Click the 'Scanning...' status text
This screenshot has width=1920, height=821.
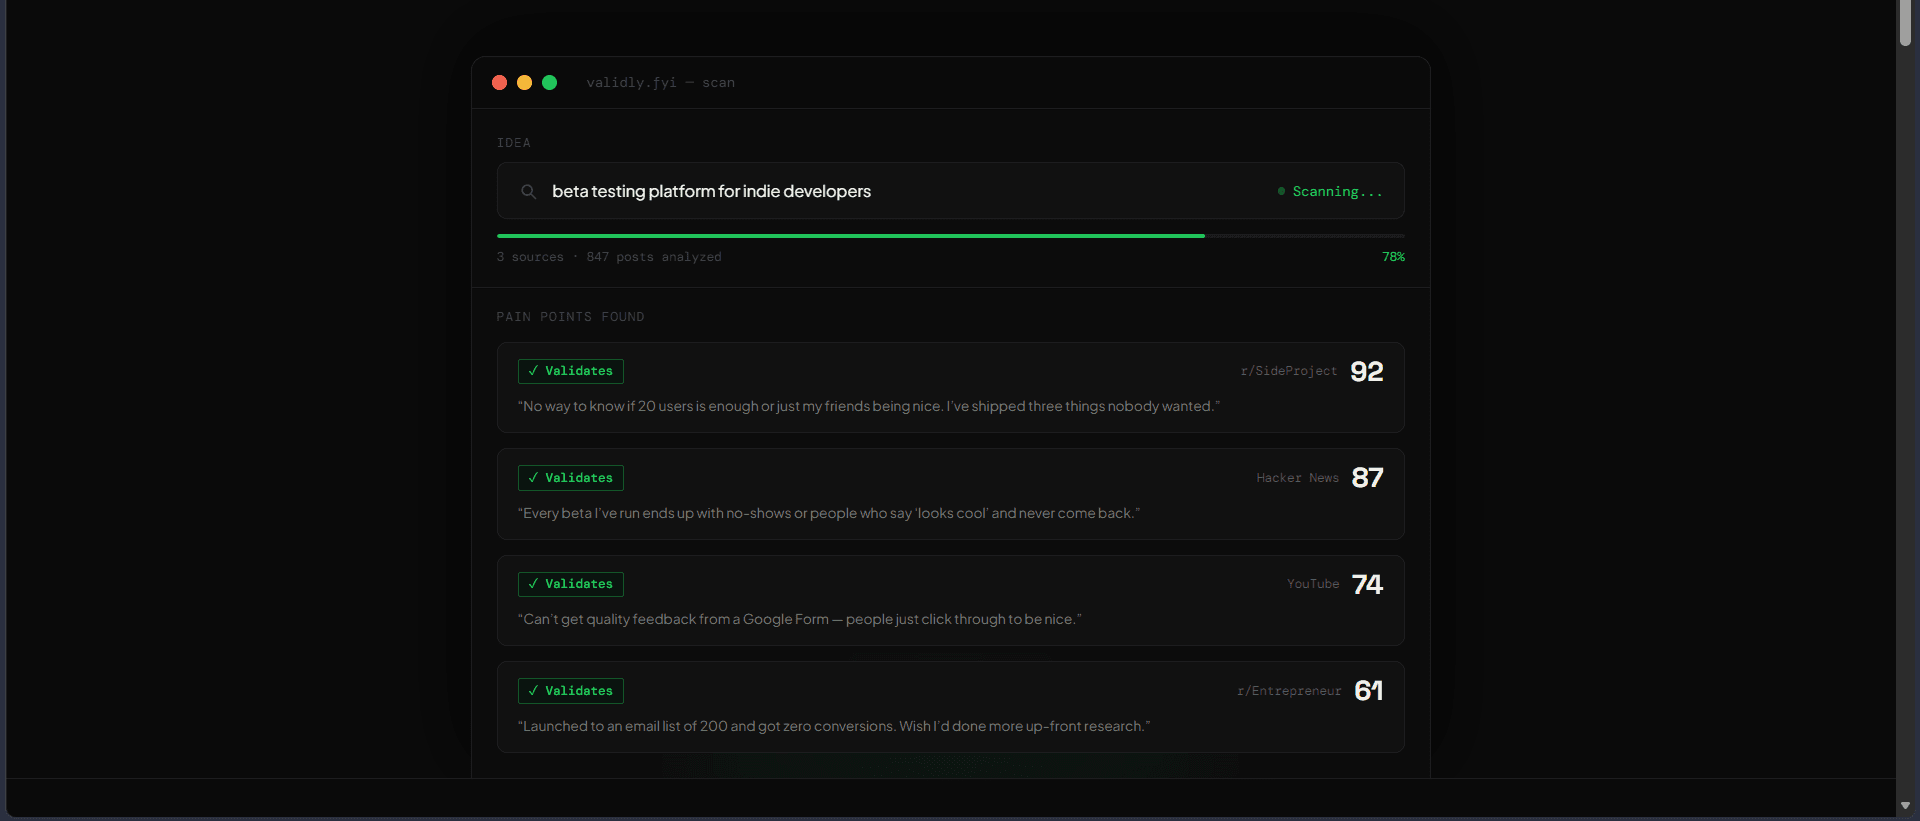pyautogui.click(x=1338, y=191)
